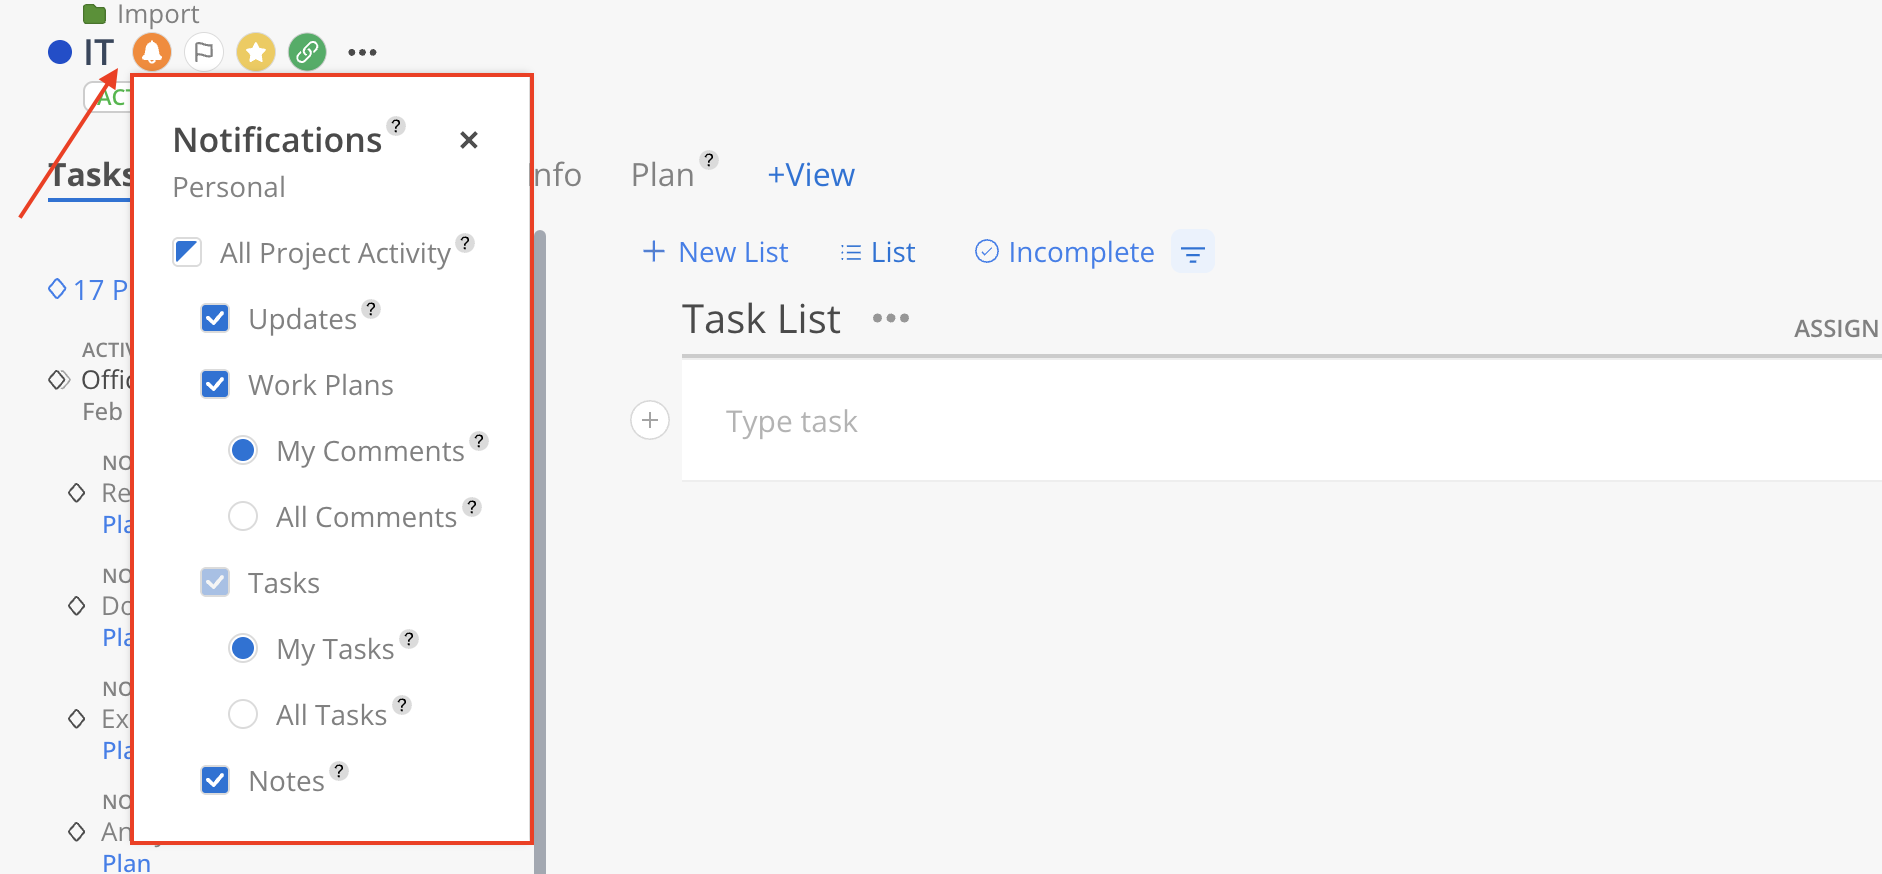Viewport: 1882px width, 874px height.
Task: Uncheck the Notes checkbox
Action: click(x=215, y=780)
